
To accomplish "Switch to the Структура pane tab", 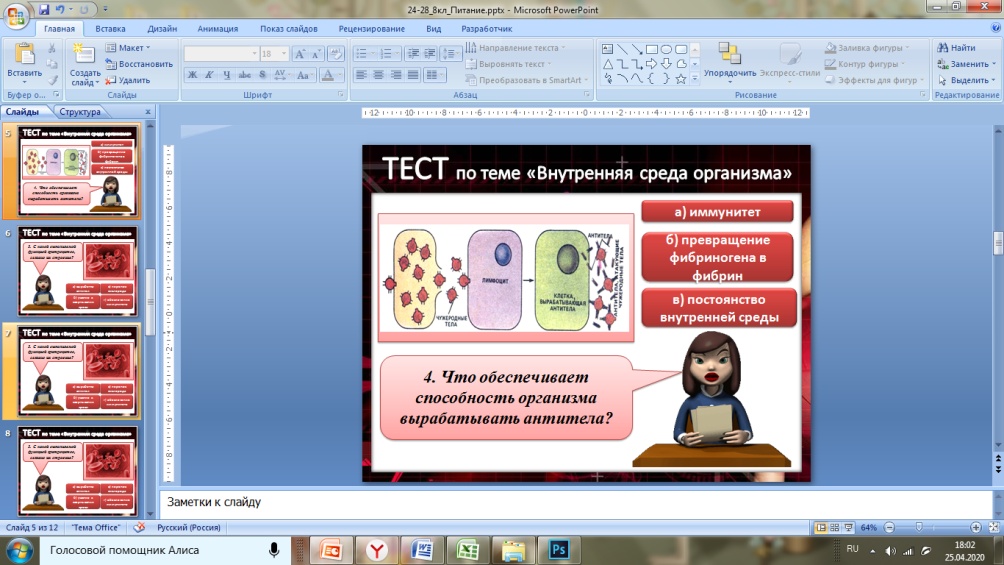I will 80,113.
